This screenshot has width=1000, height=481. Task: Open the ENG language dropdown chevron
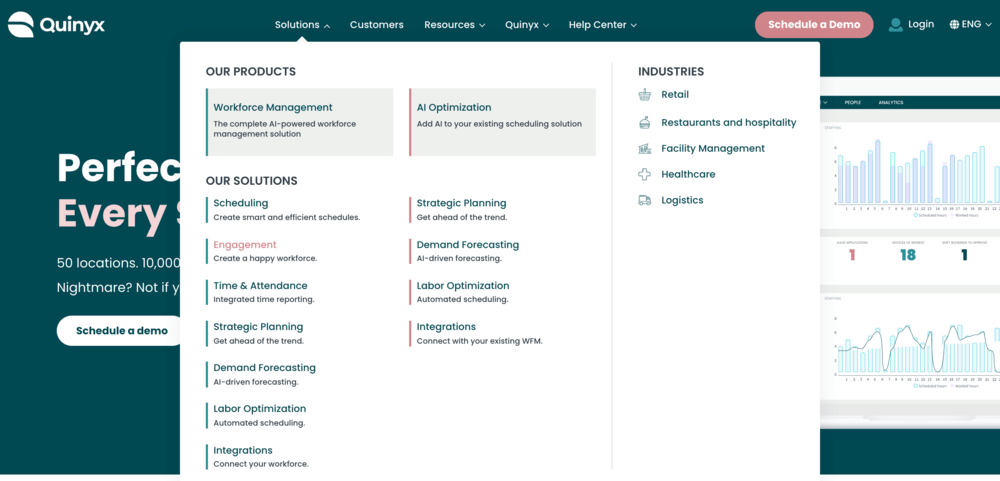tap(989, 25)
